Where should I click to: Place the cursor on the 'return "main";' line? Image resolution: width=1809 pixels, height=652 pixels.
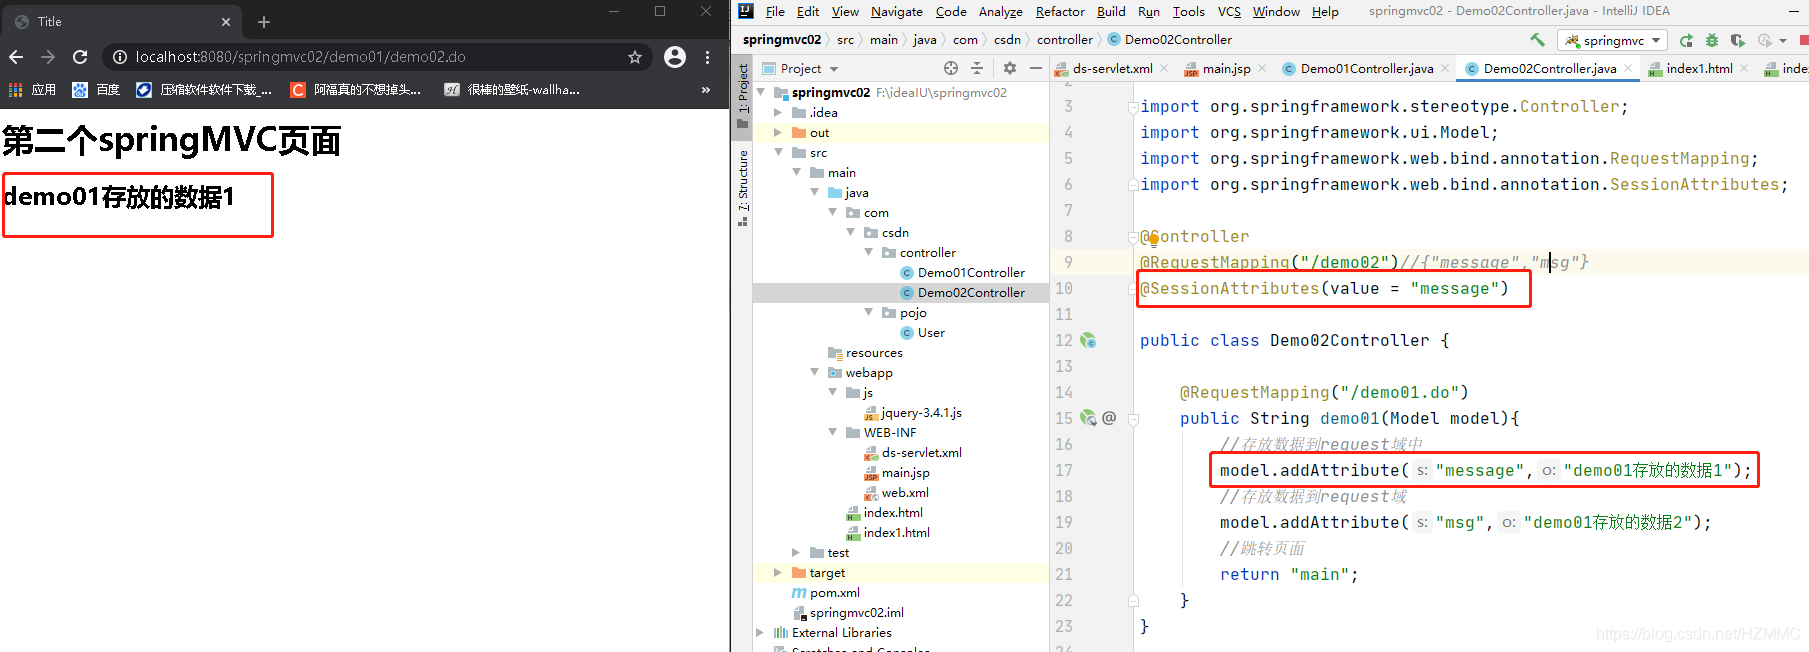pos(1289,574)
